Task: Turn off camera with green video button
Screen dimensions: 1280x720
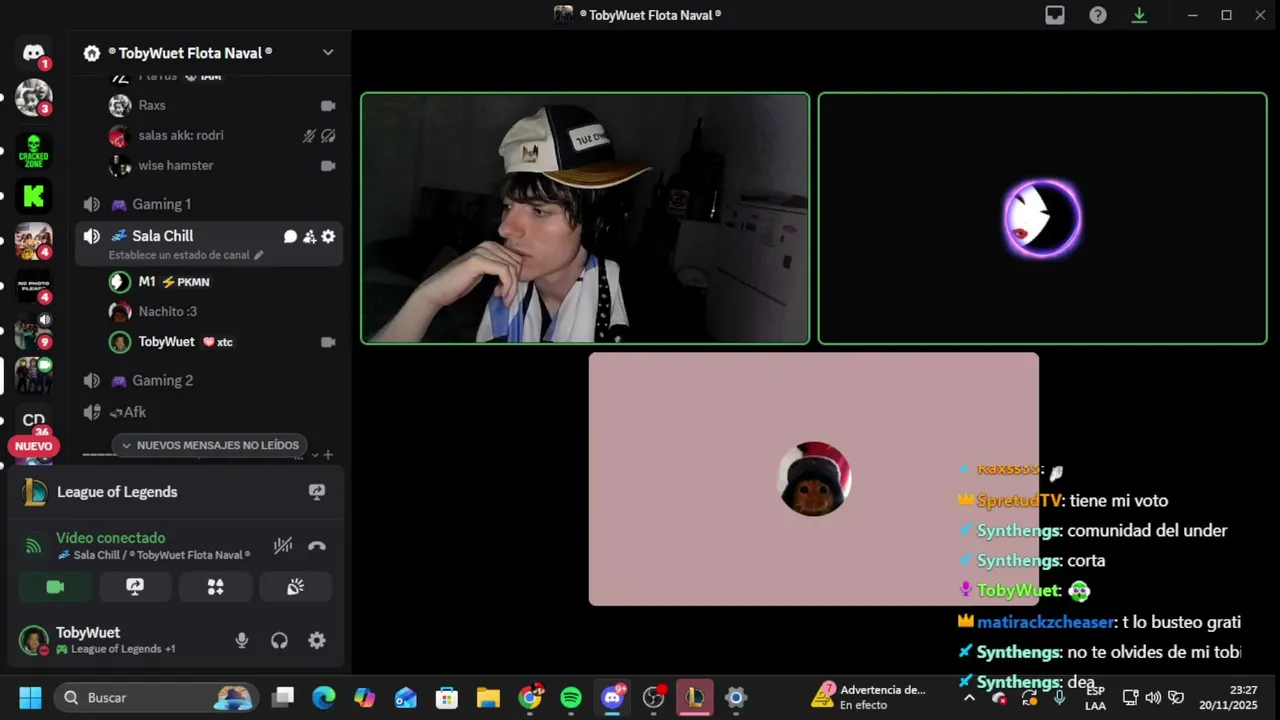Action: pos(55,587)
